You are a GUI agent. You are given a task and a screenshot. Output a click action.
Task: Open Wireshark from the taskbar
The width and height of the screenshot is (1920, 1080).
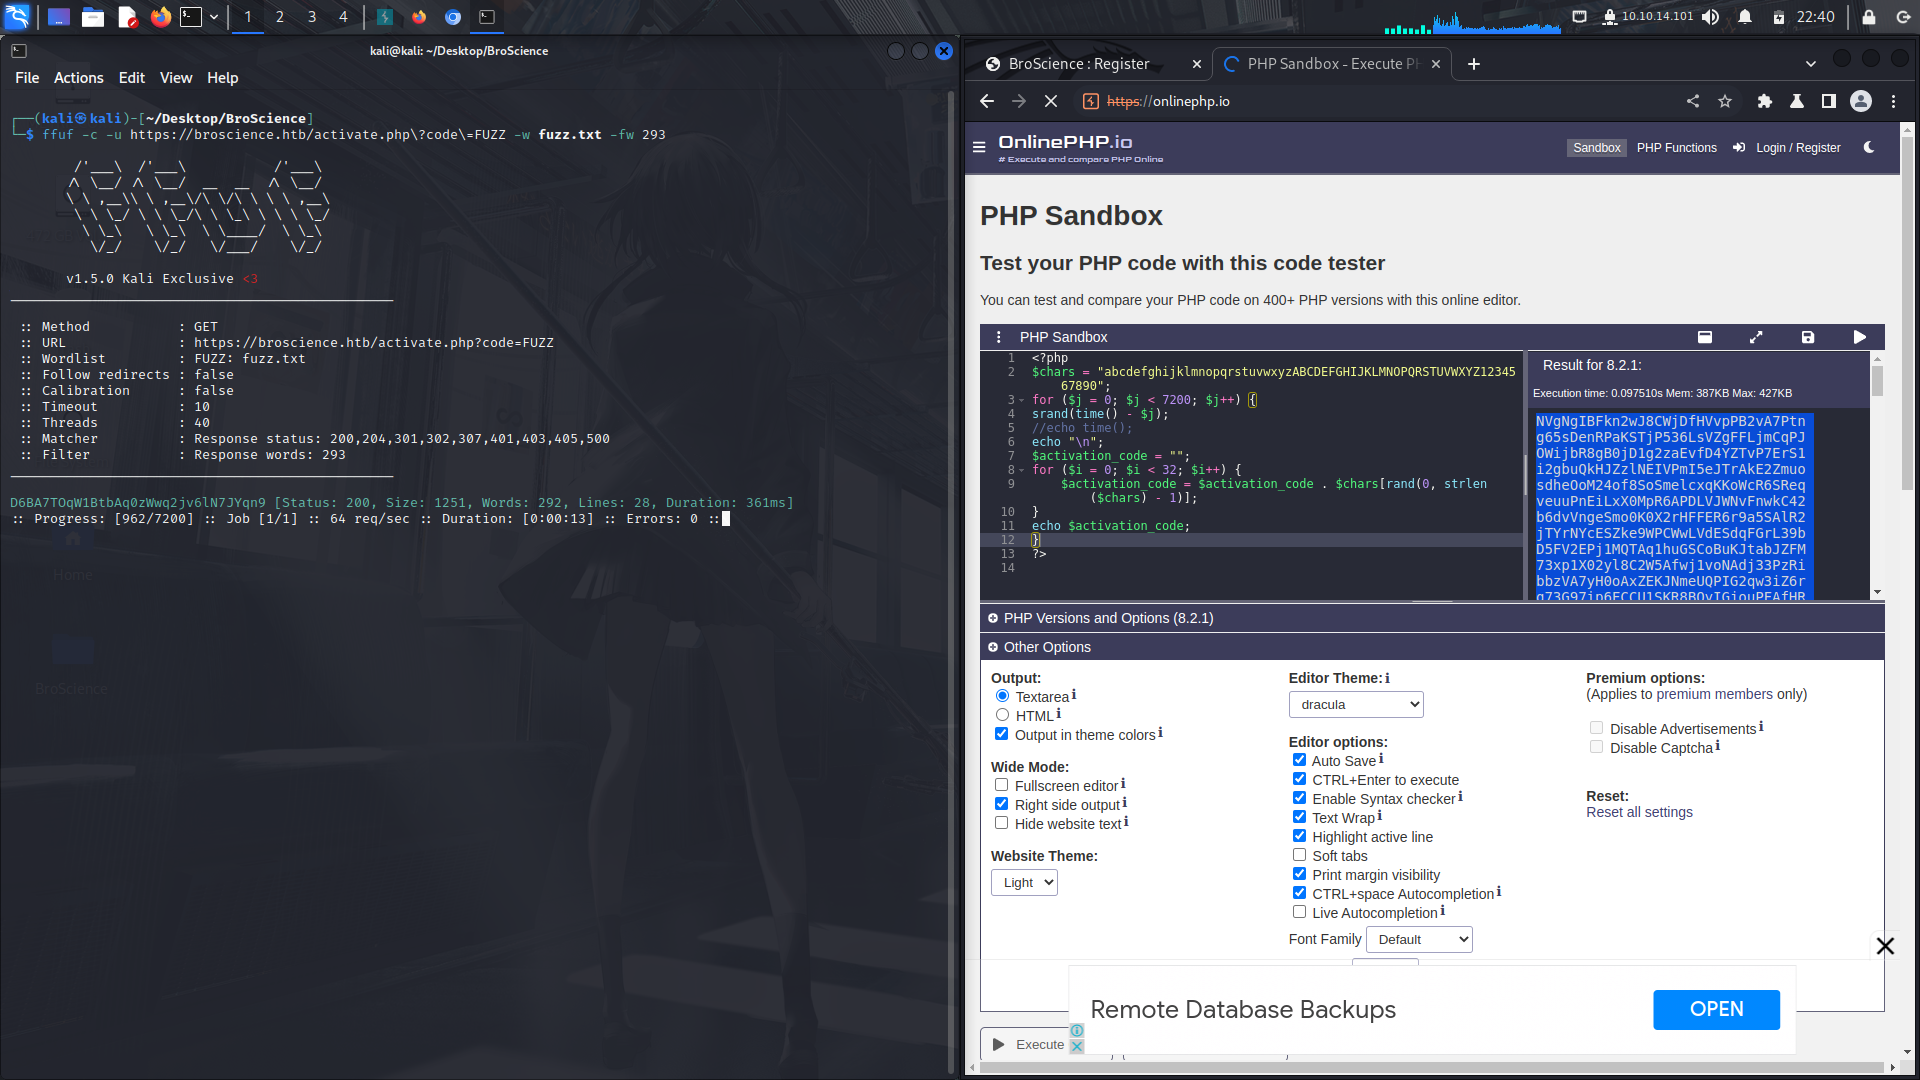pyautogui.click(x=385, y=17)
